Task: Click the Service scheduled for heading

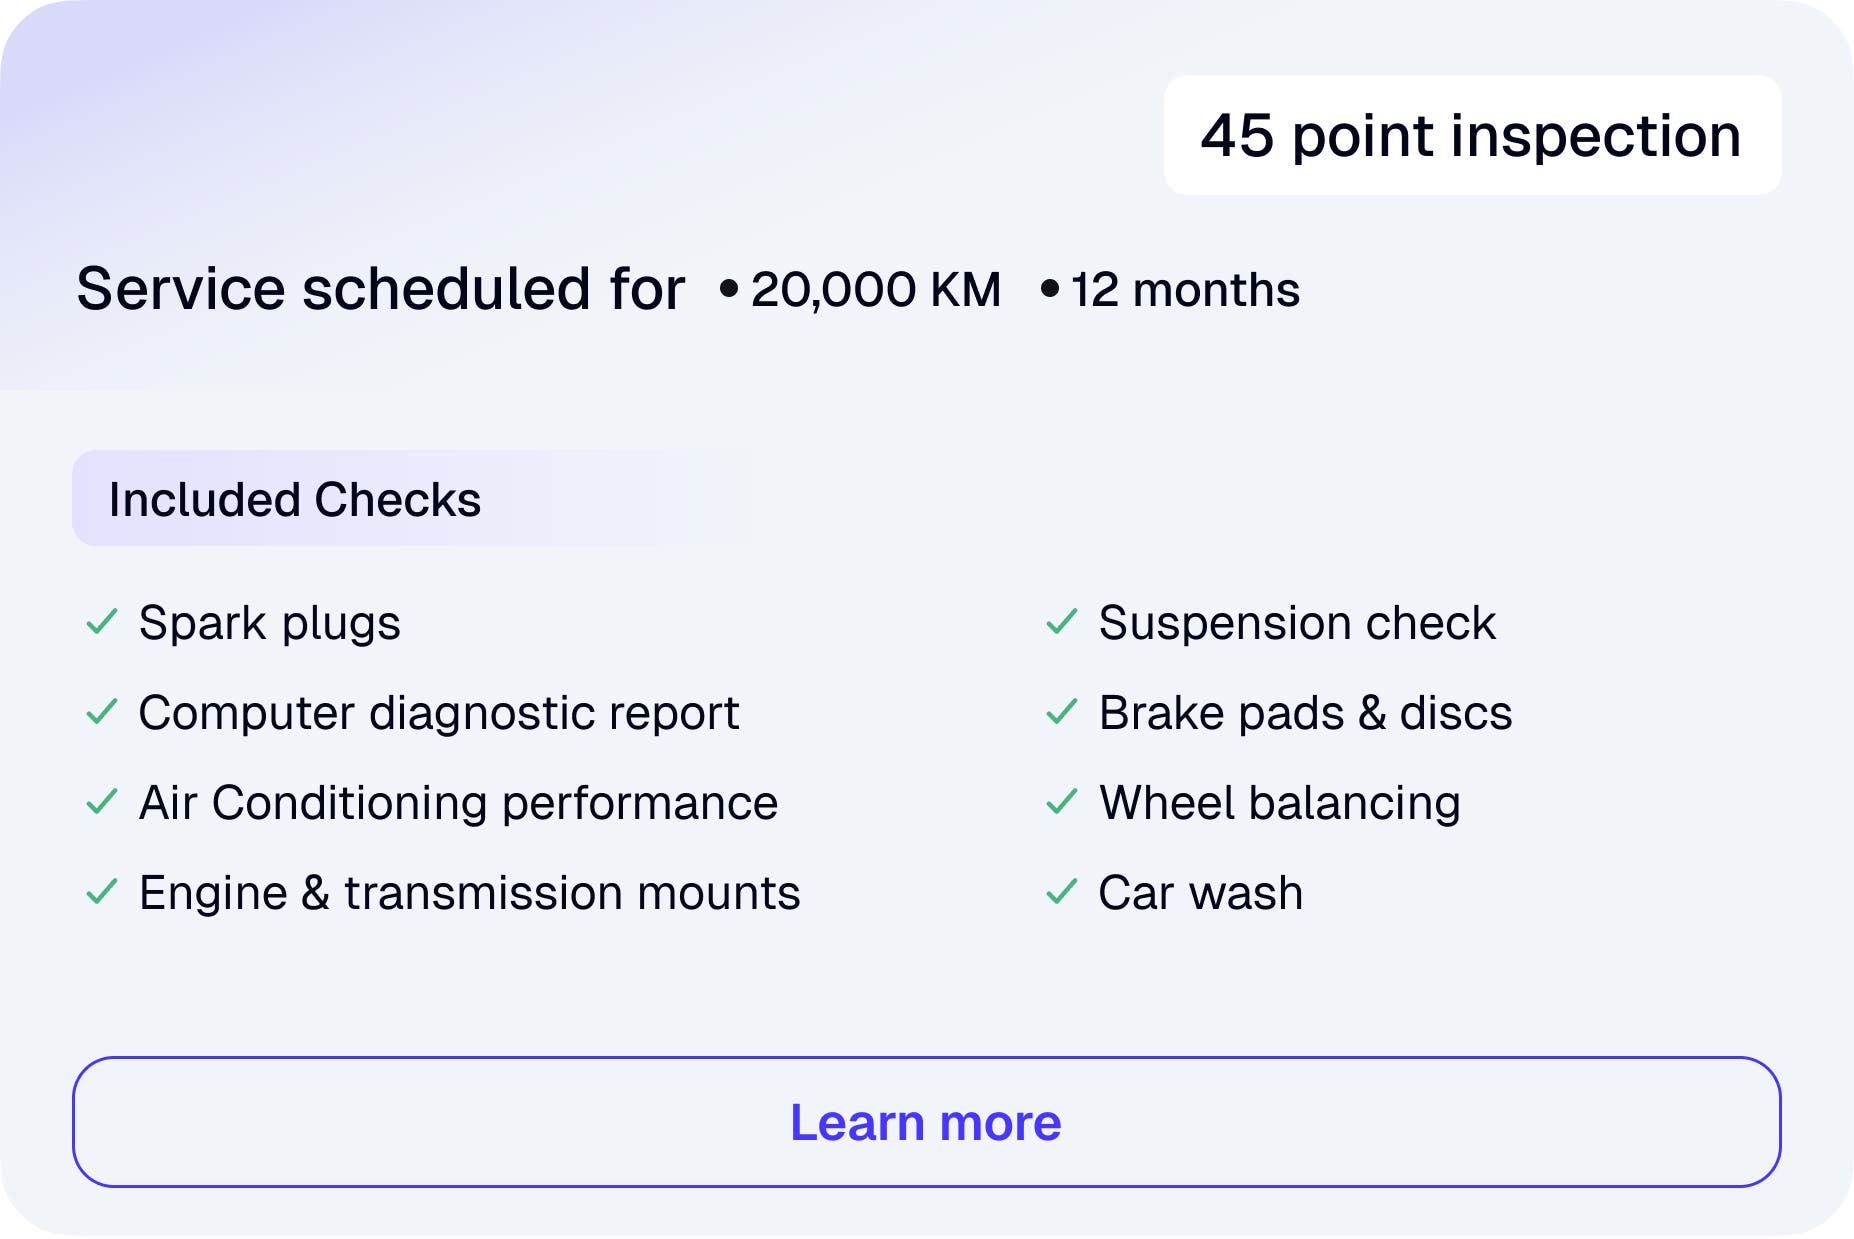Action: pyautogui.click(x=381, y=289)
